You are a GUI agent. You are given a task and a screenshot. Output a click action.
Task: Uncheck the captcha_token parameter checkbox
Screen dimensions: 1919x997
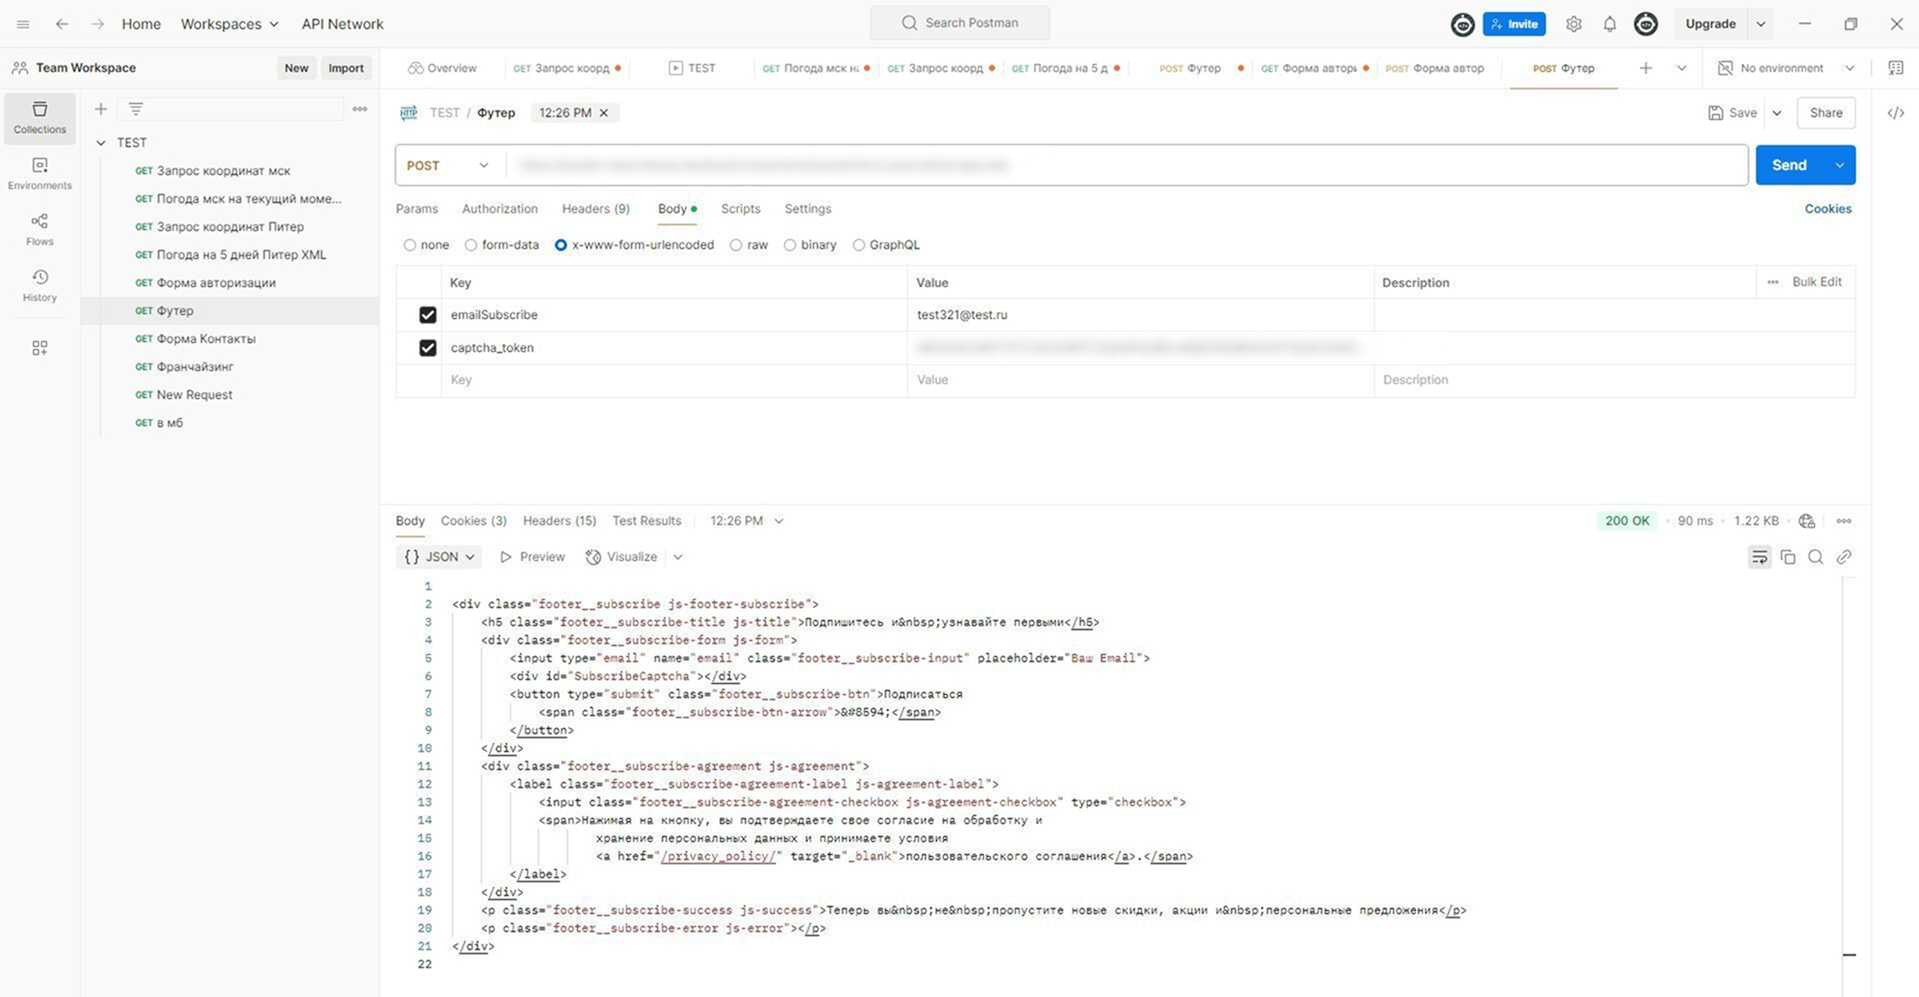pyautogui.click(x=428, y=348)
